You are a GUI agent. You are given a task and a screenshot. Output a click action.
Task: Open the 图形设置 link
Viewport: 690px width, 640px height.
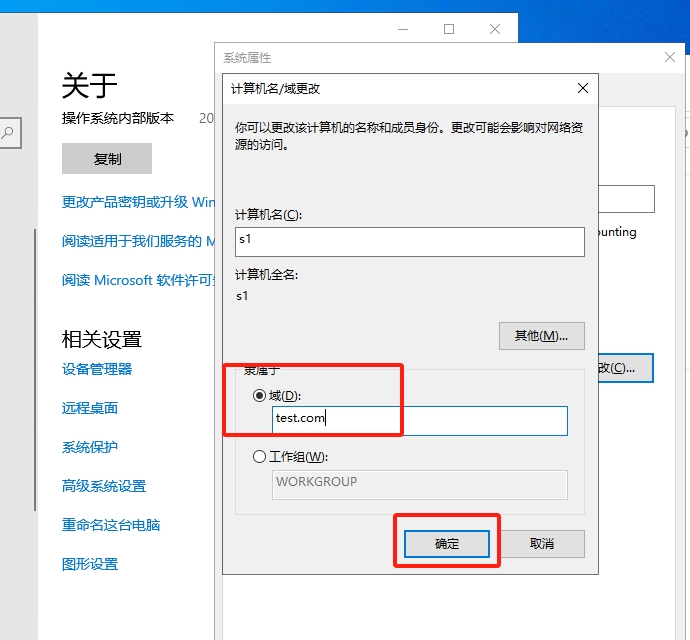[90, 564]
